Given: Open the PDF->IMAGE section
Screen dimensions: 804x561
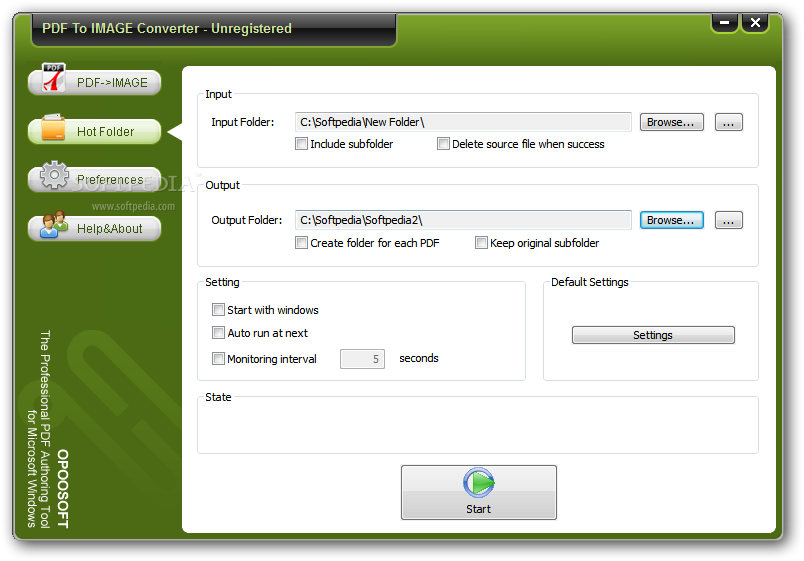Looking at the screenshot, I should coord(95,82).
